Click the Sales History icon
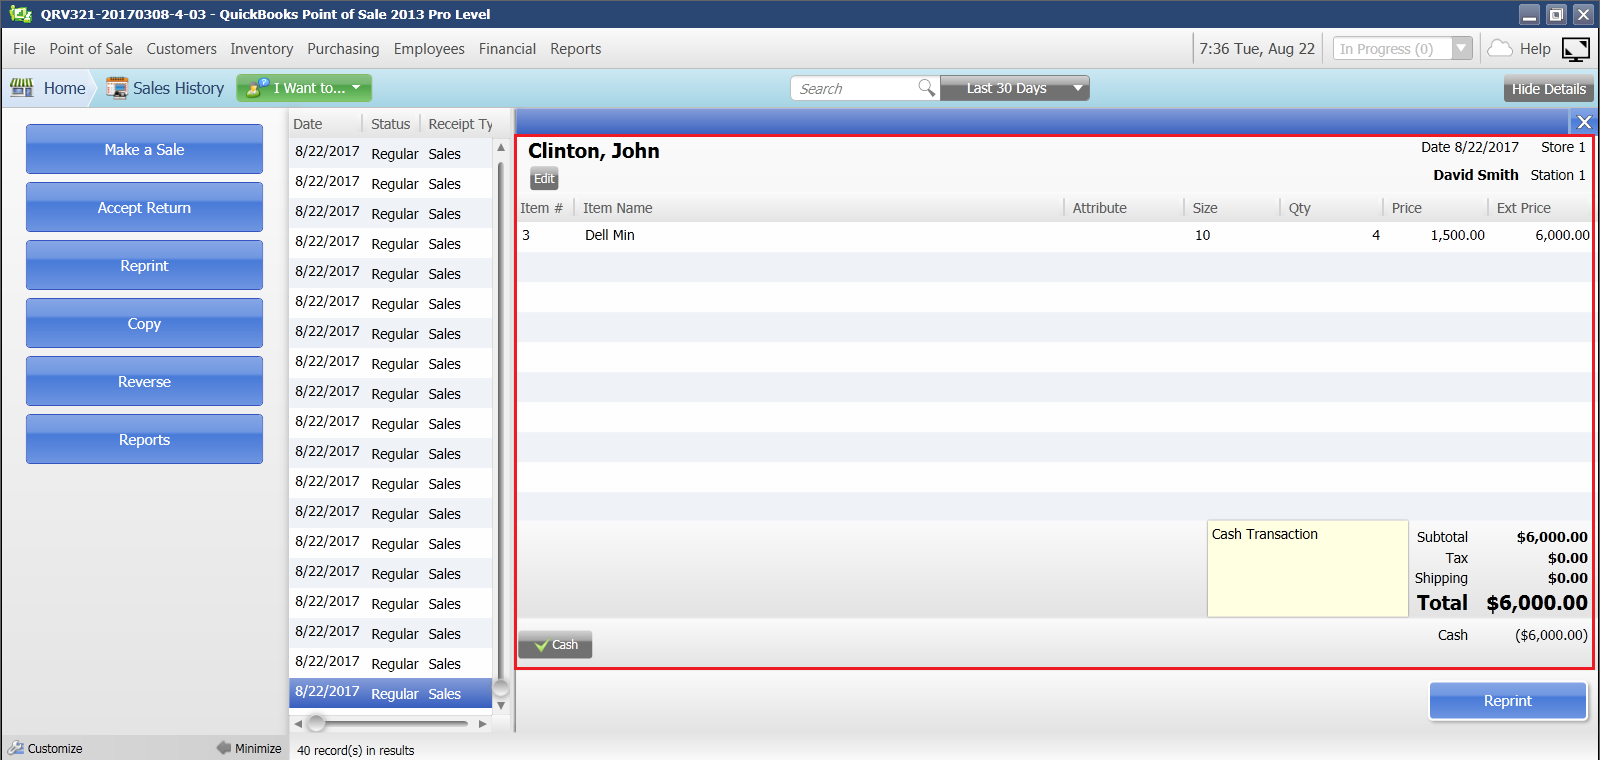The height and width of the screenshot is (760, 1600). point(117,88)
